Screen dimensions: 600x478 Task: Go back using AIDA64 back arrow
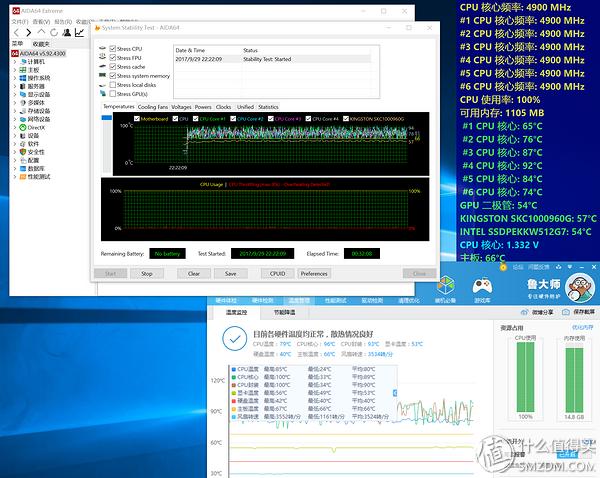click(16, 33)
